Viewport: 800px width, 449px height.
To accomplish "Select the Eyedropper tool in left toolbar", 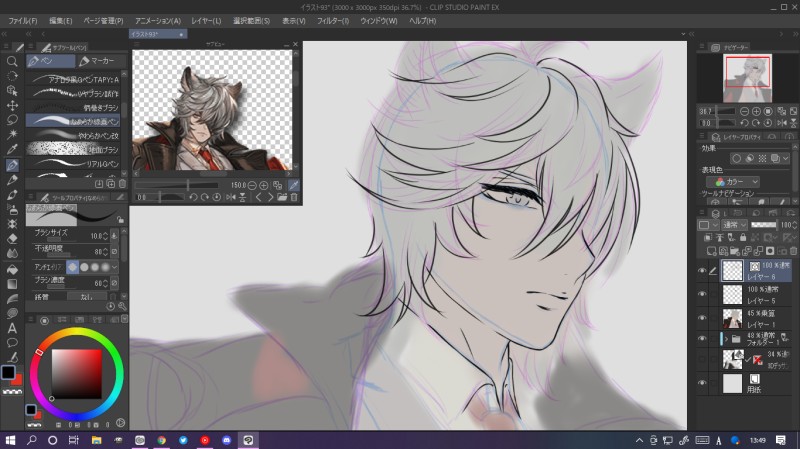I will 12,149.
